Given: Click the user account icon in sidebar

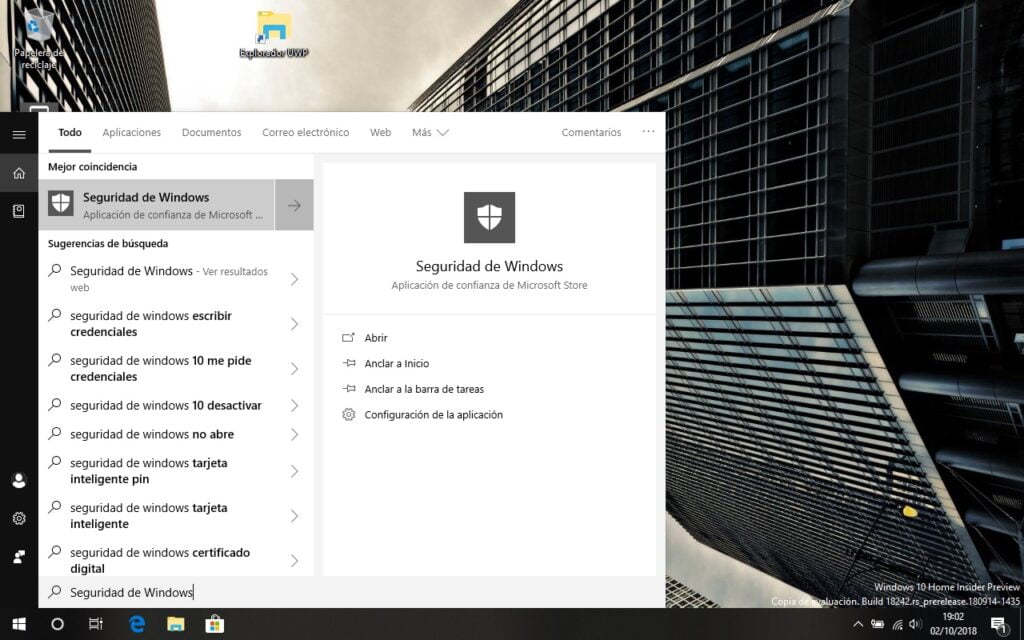Looking at the screenshot, I should 19,481.
